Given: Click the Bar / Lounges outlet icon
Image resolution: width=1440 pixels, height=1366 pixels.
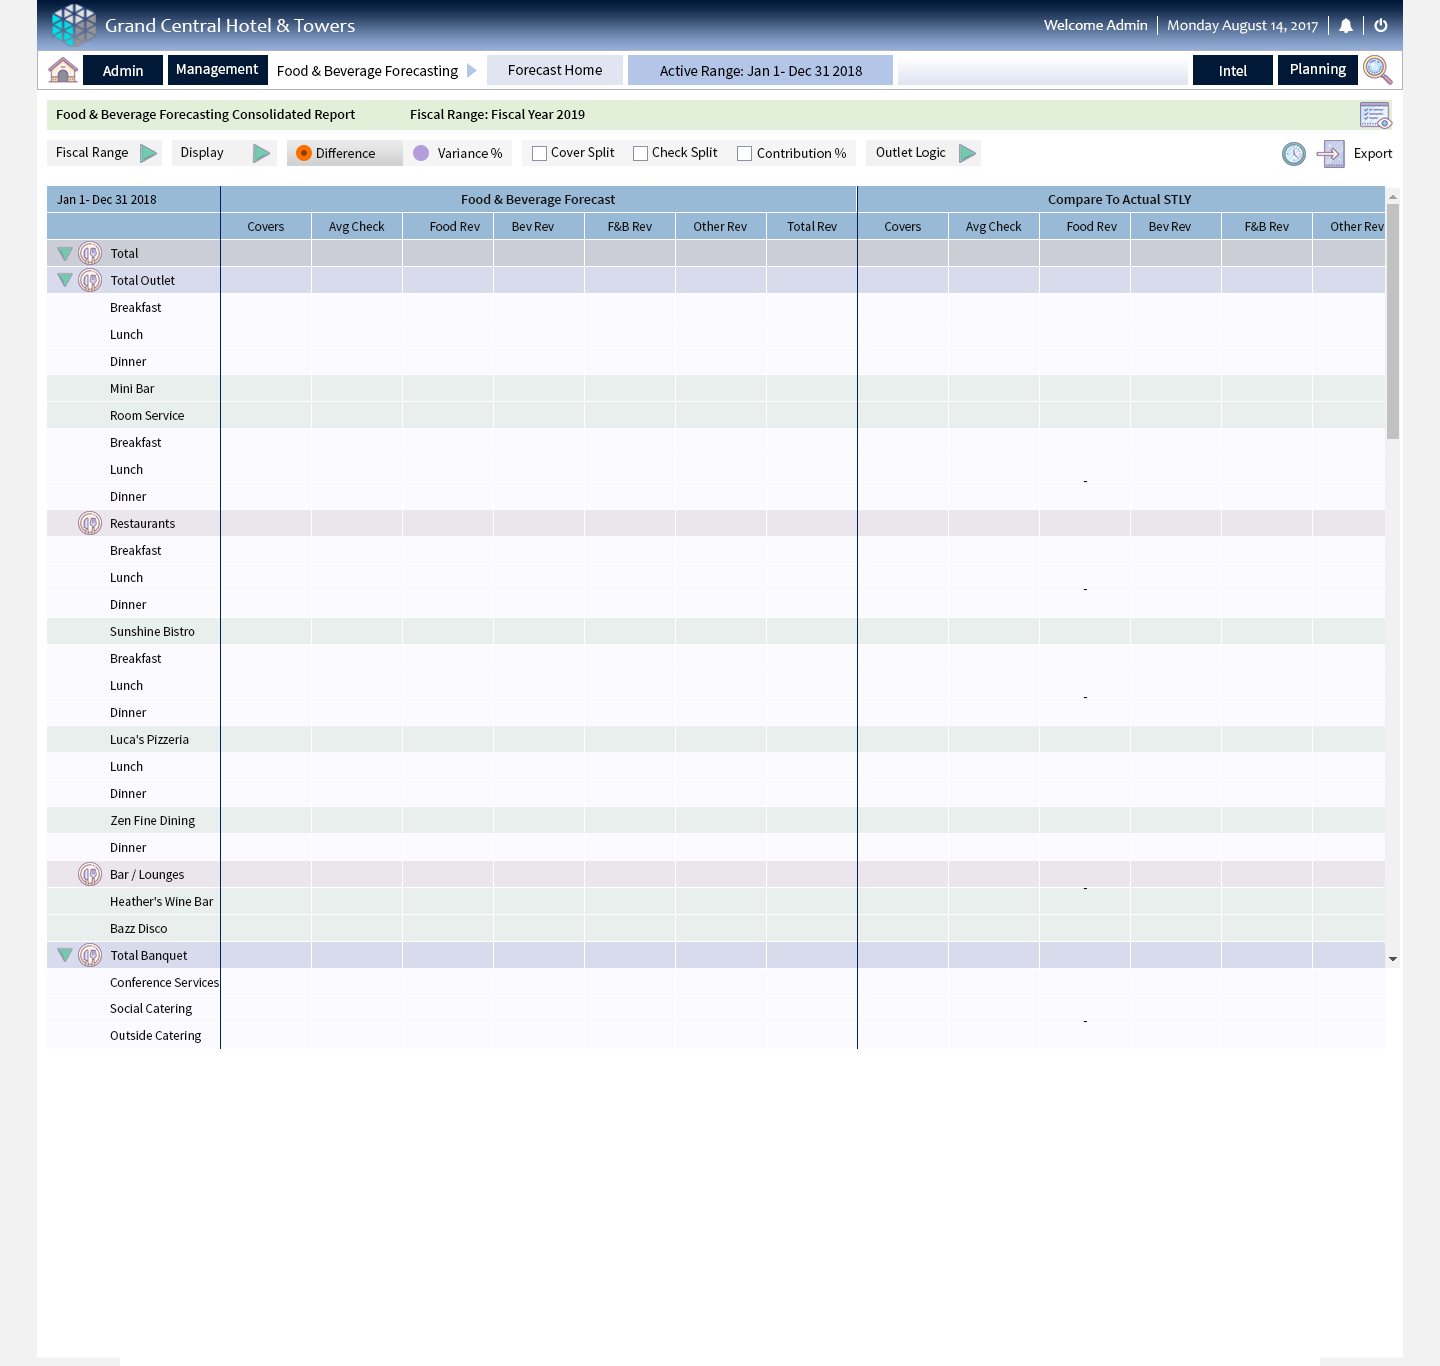Looking at the screenshot, I should click(x=90, y=875).
